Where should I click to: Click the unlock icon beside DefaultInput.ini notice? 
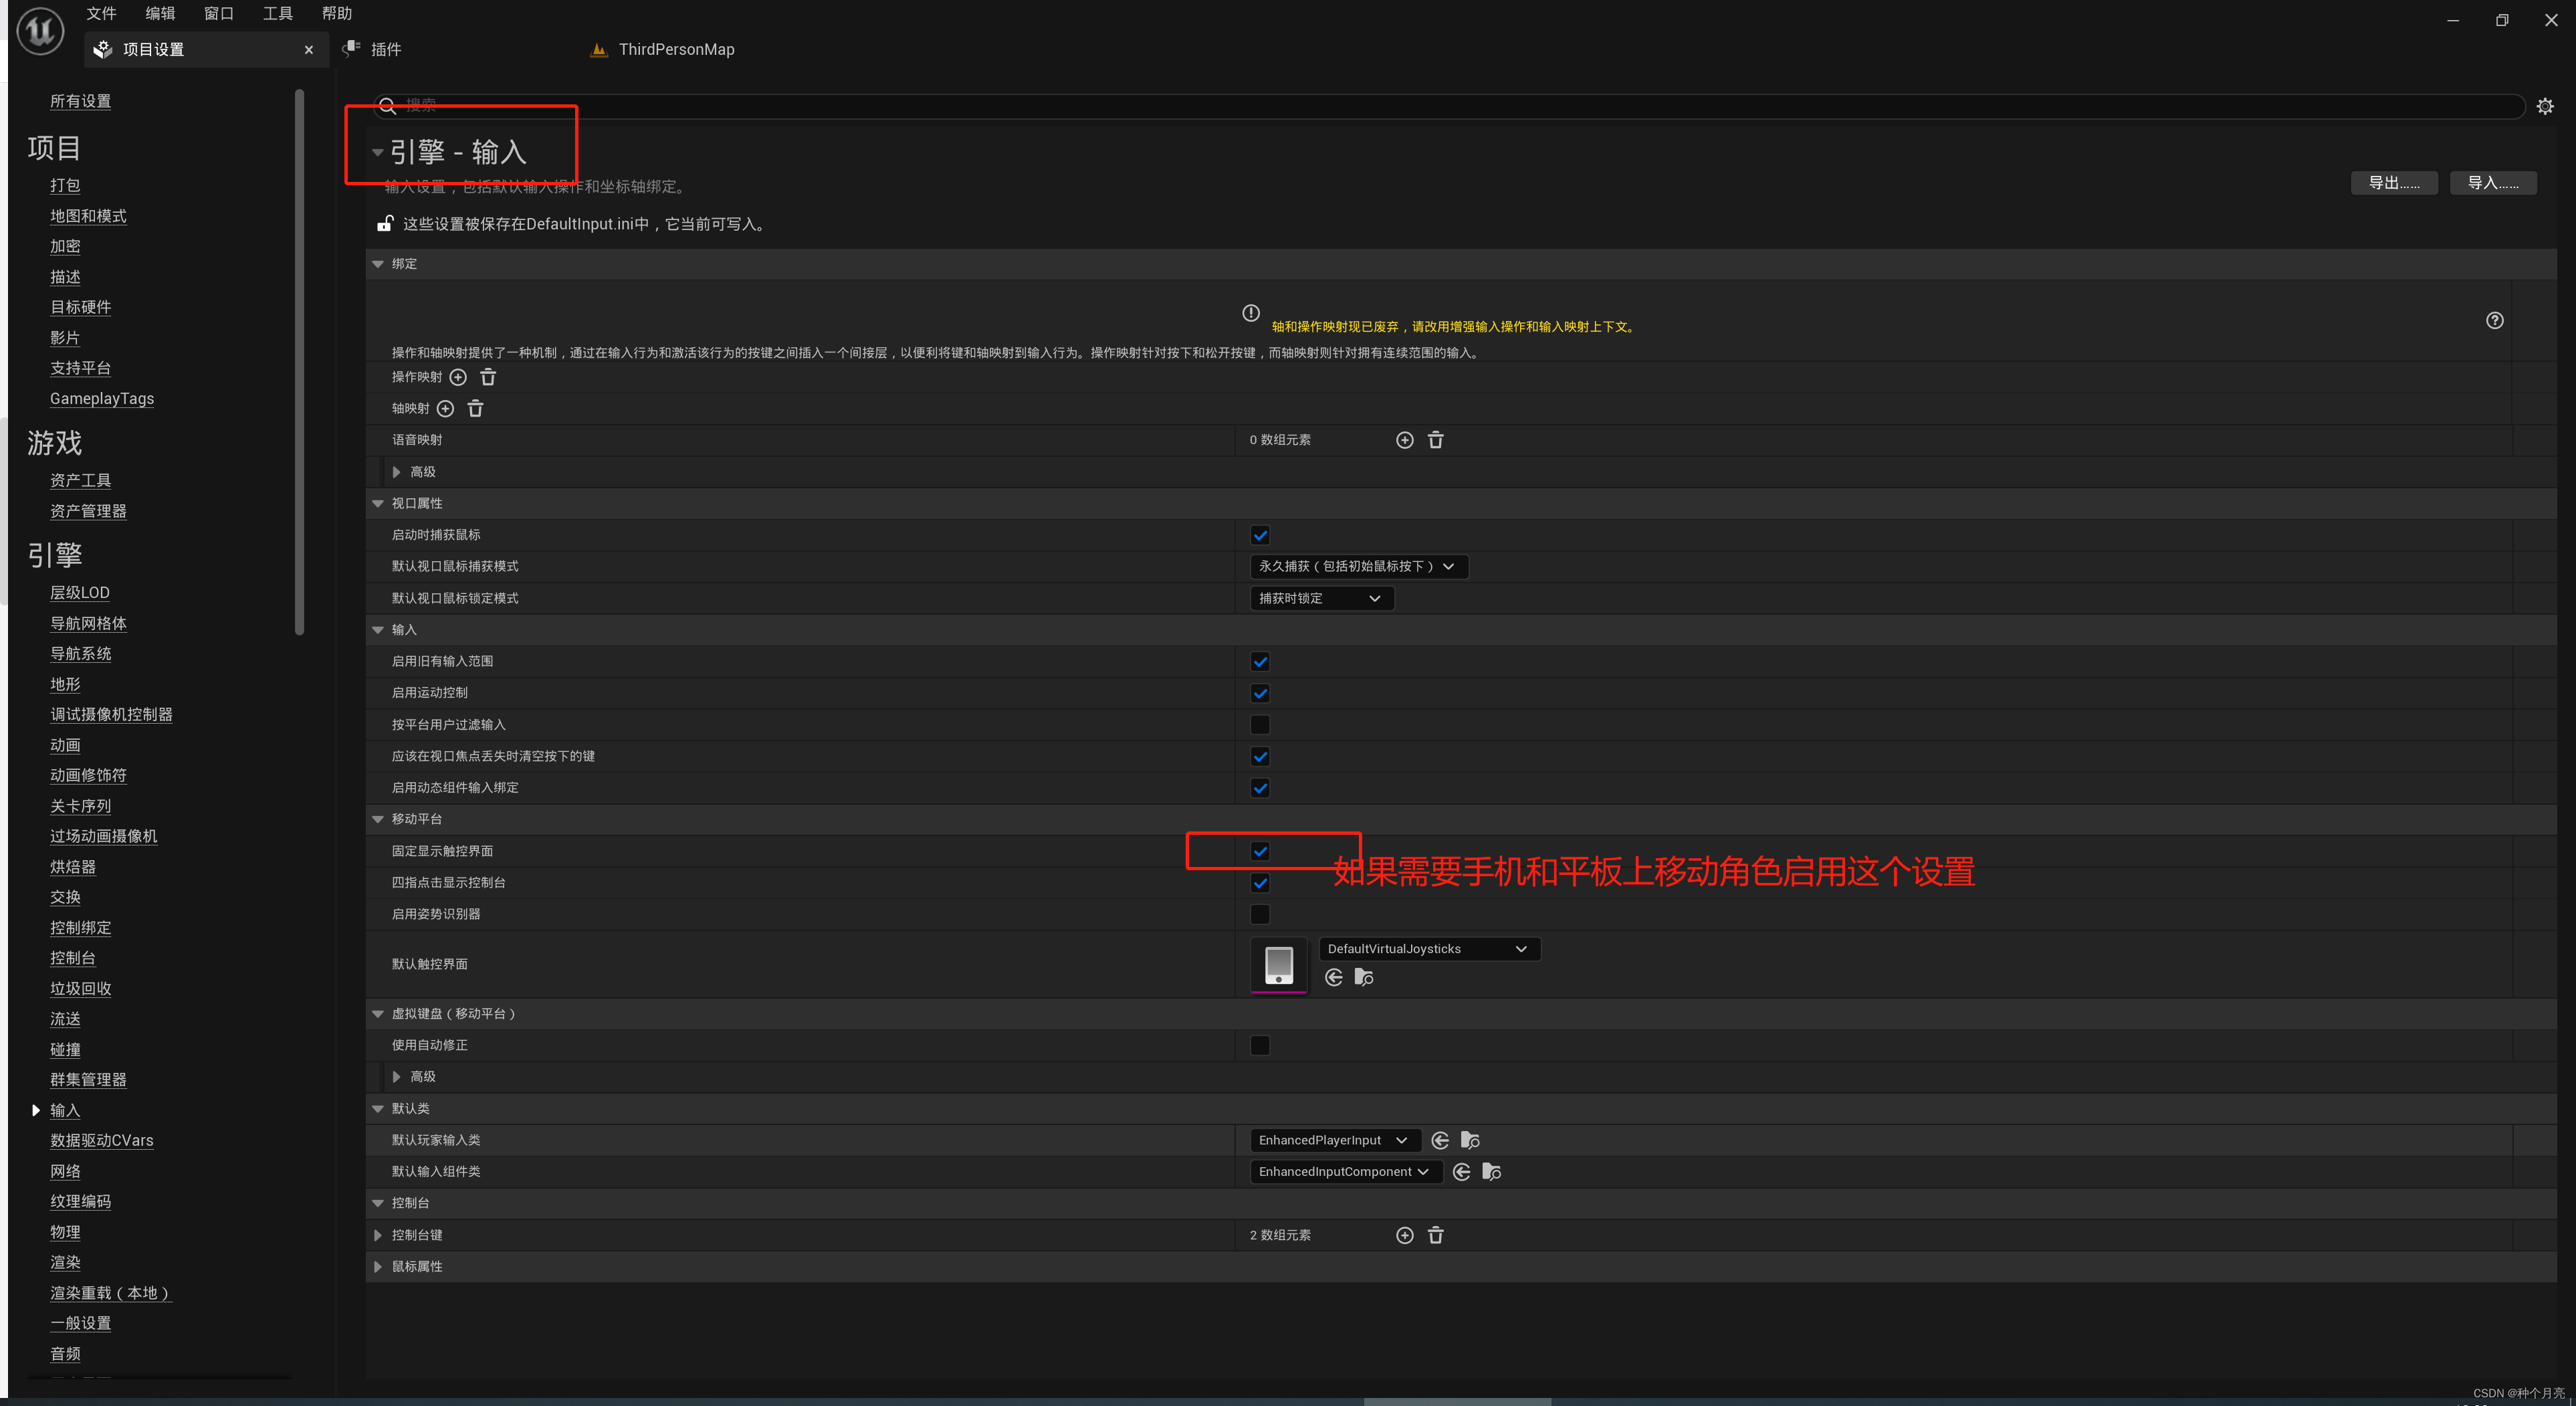pos(385,223)
